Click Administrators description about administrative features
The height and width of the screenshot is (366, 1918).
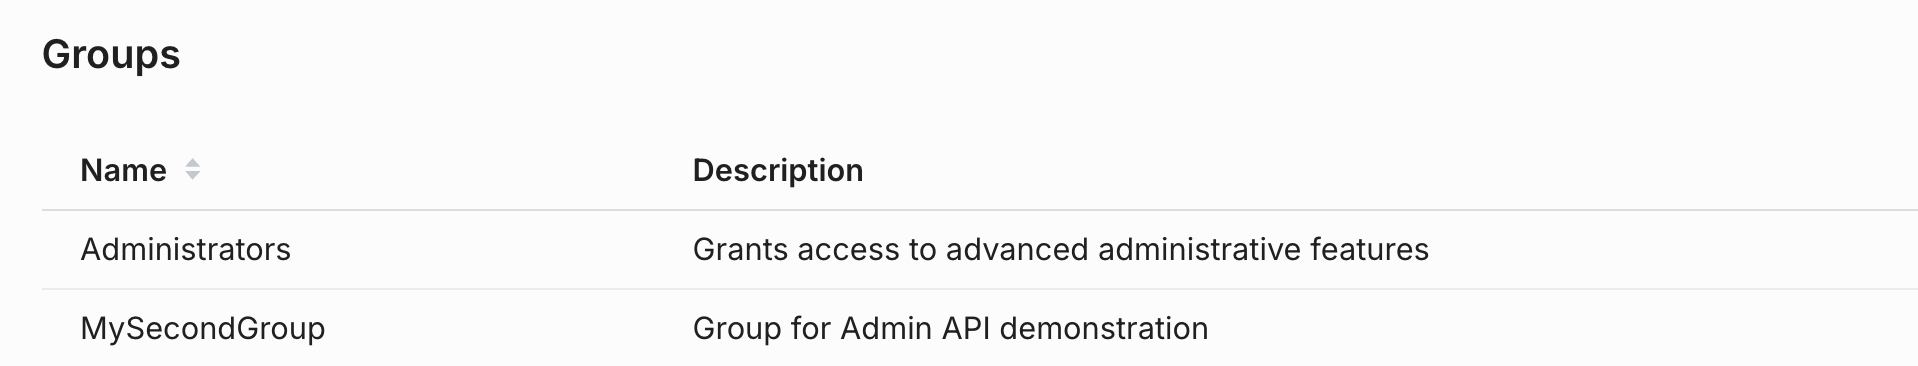pos(1061,249)
